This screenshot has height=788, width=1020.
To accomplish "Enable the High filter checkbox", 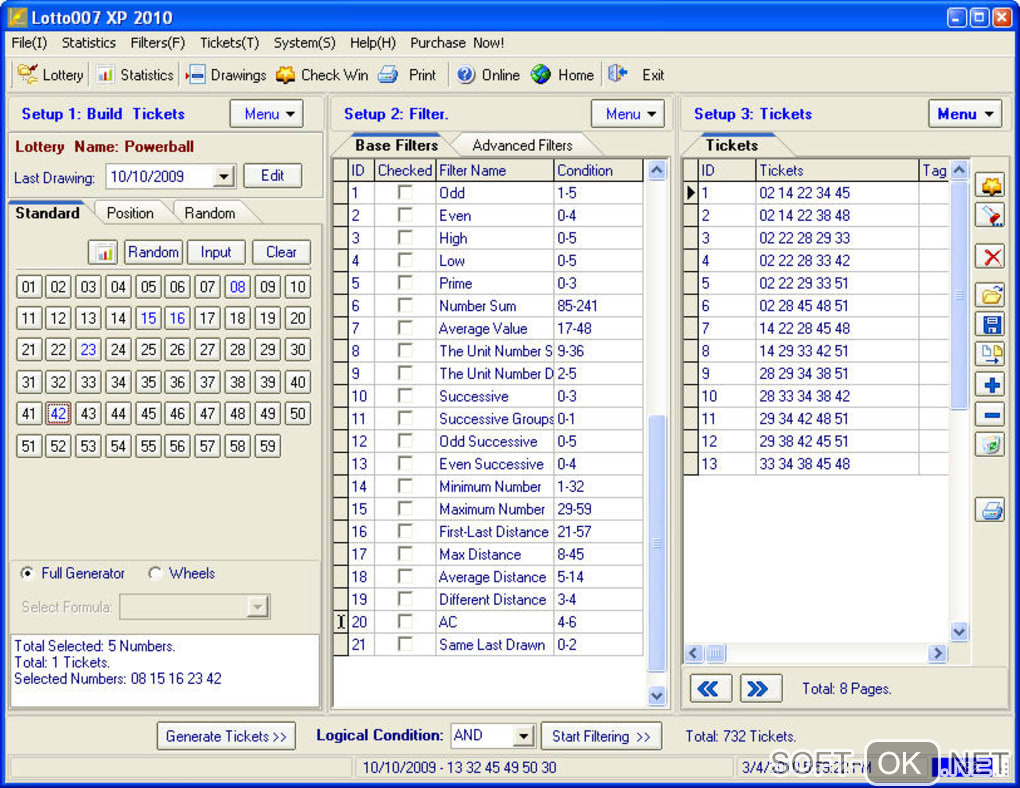I will (405, 238).
